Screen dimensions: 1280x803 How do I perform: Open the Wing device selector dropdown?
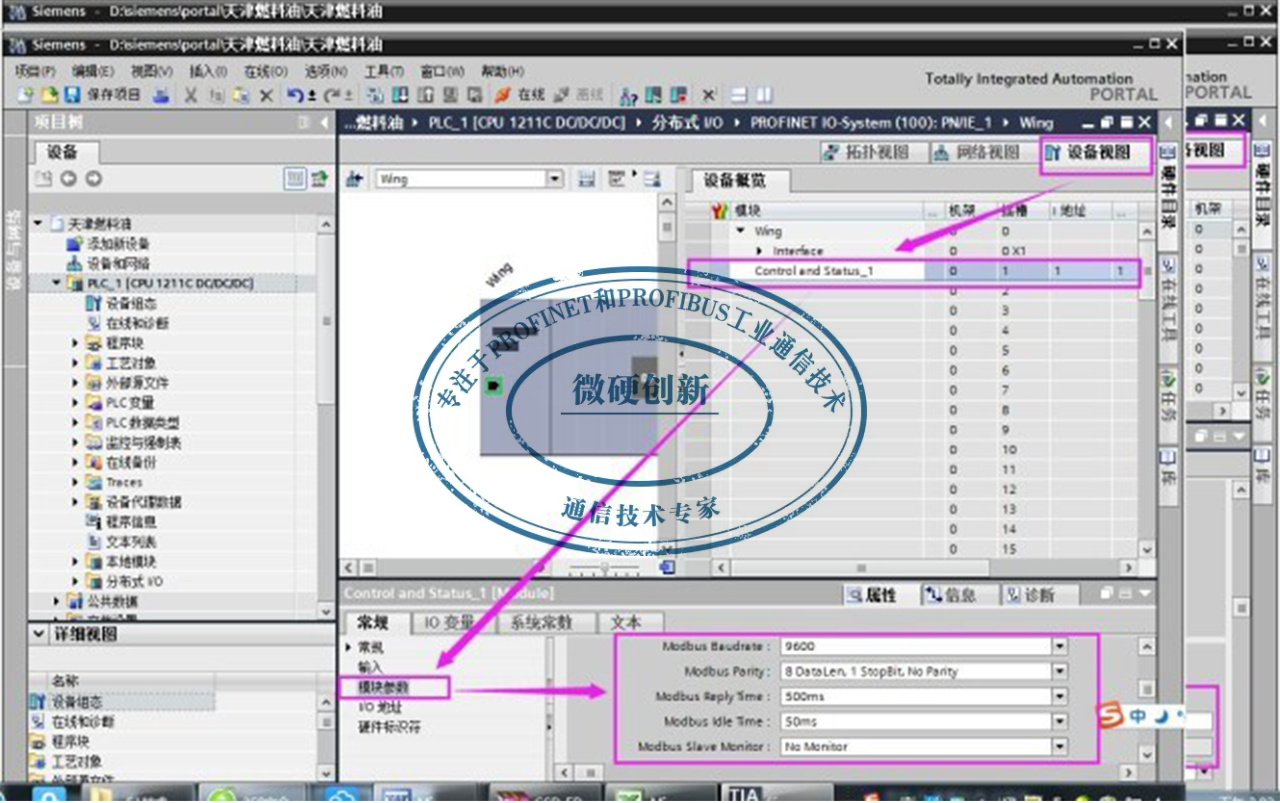click(x=555, y=179)
